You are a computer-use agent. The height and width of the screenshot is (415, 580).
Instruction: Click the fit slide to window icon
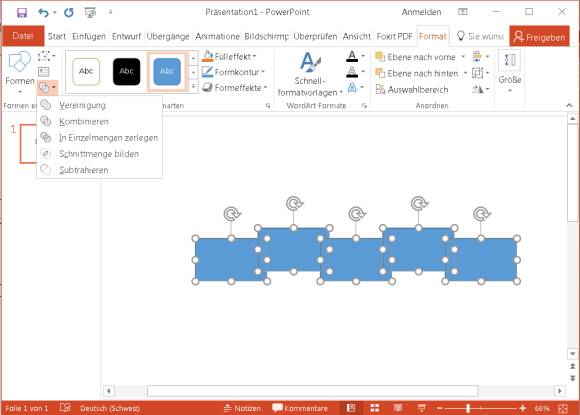point(563,408)
